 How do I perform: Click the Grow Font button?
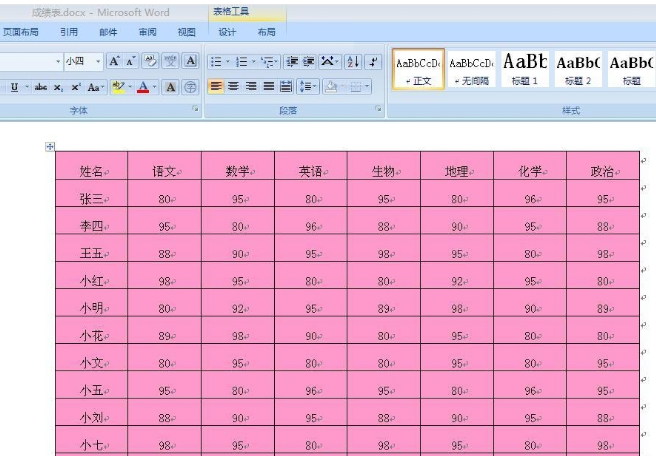114,61
